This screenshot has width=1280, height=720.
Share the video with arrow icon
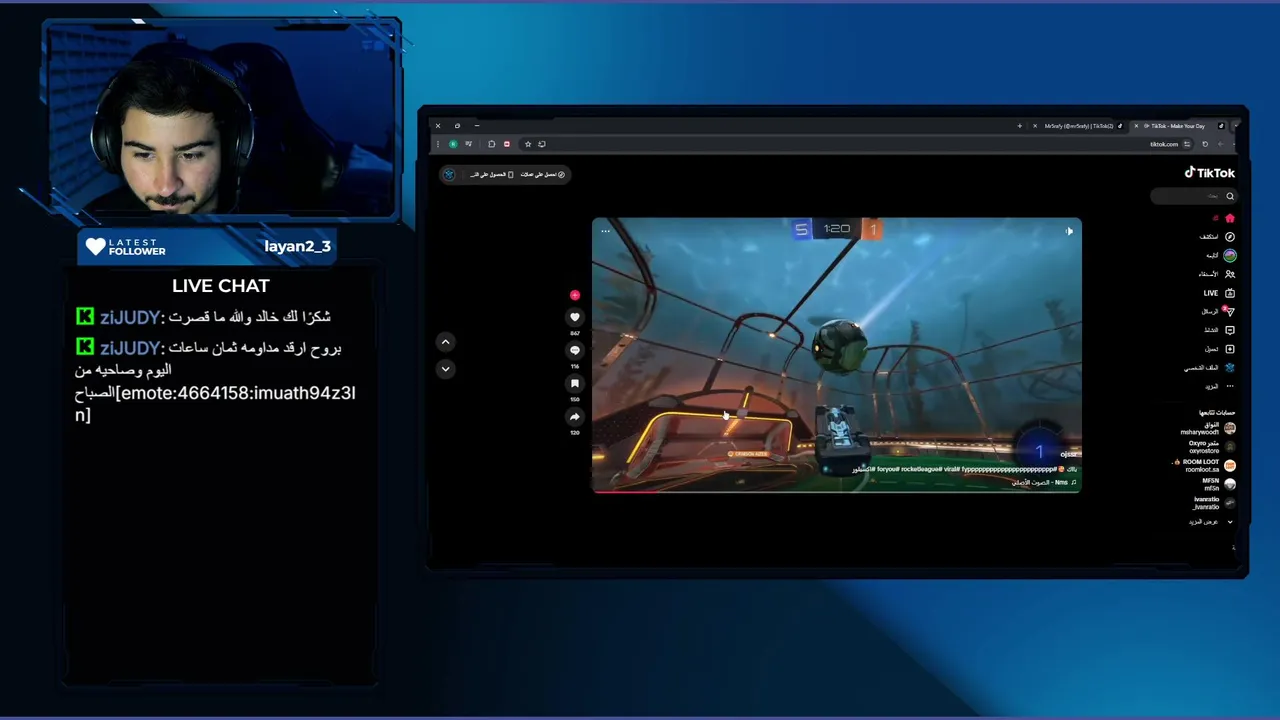coord(574,416)
